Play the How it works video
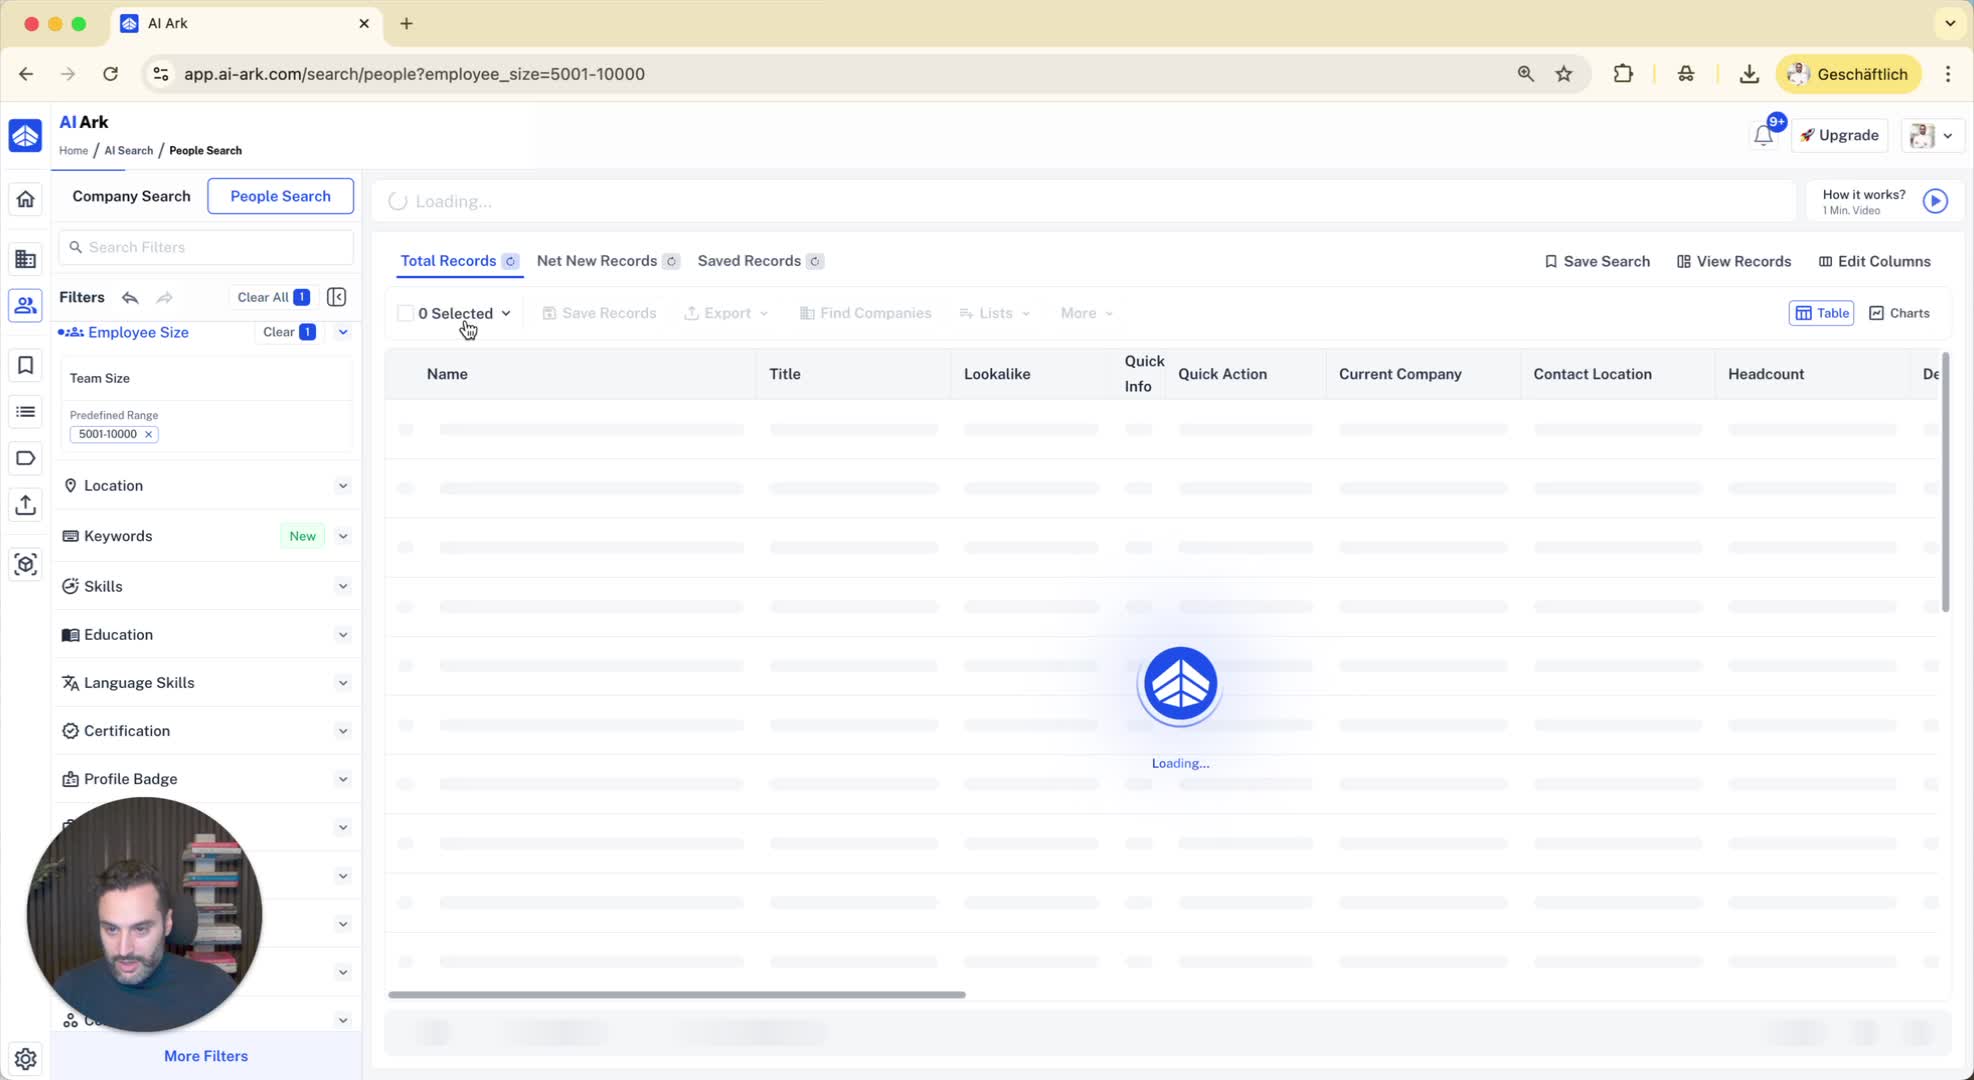The image size is (1974, 1080). [1935, 201]
